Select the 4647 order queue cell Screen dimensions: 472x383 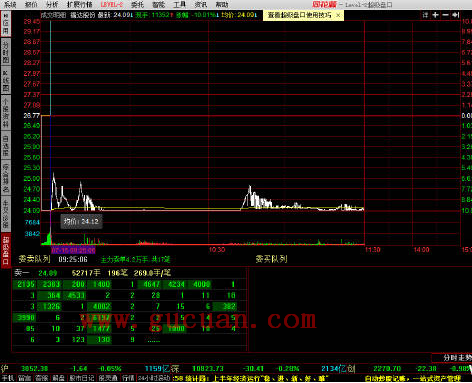coord(150,284)
